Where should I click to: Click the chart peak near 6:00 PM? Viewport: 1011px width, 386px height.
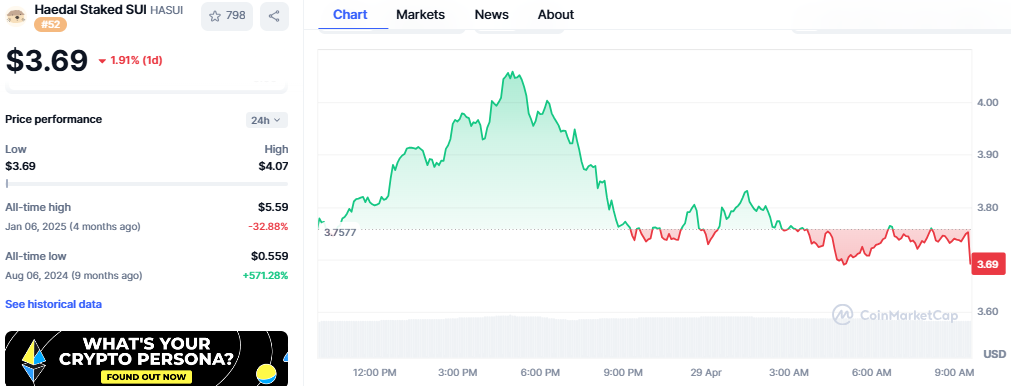click(x=511, y=74)
